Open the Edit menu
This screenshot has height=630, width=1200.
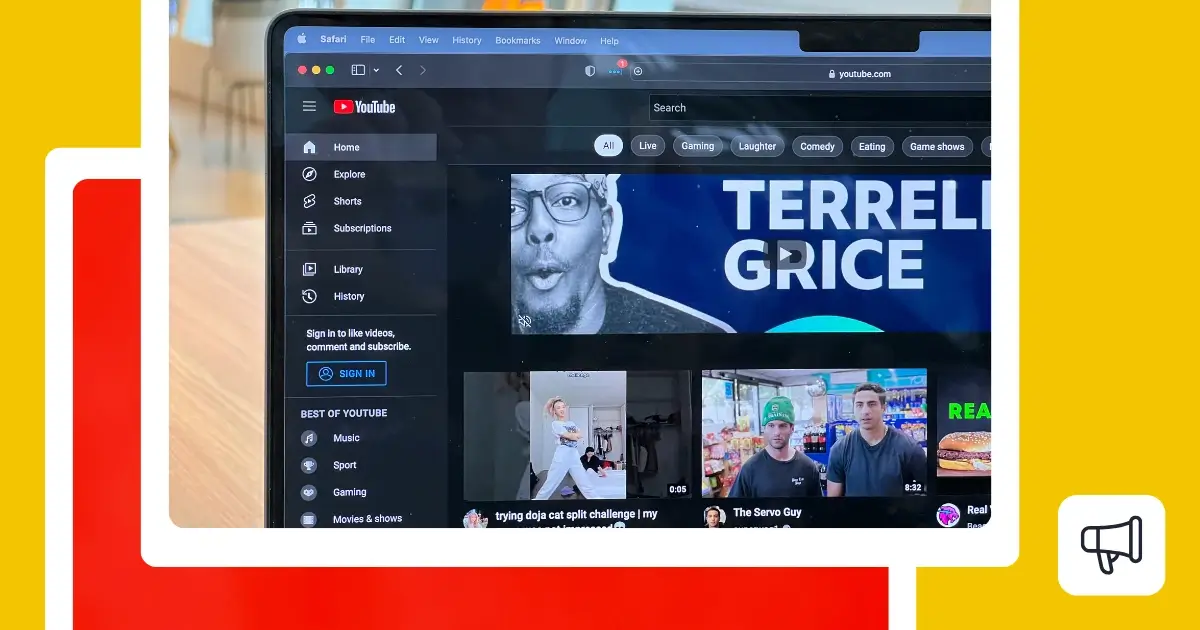coord(397,40)
